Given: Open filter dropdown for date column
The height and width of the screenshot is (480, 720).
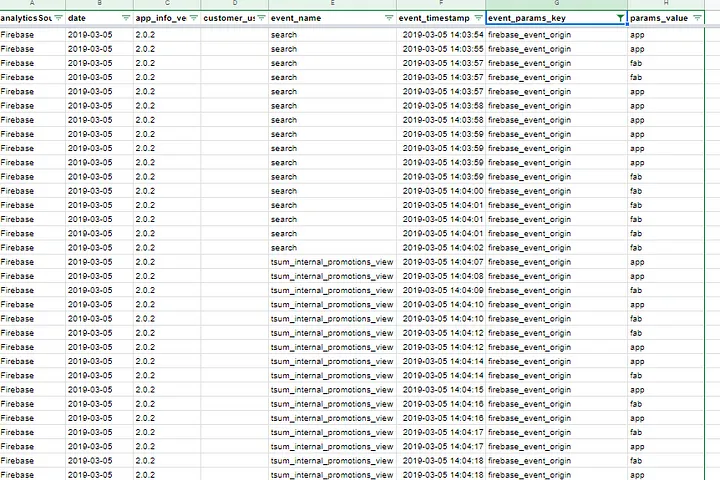Looking at the screenshot, I should [x=126, y=18].
